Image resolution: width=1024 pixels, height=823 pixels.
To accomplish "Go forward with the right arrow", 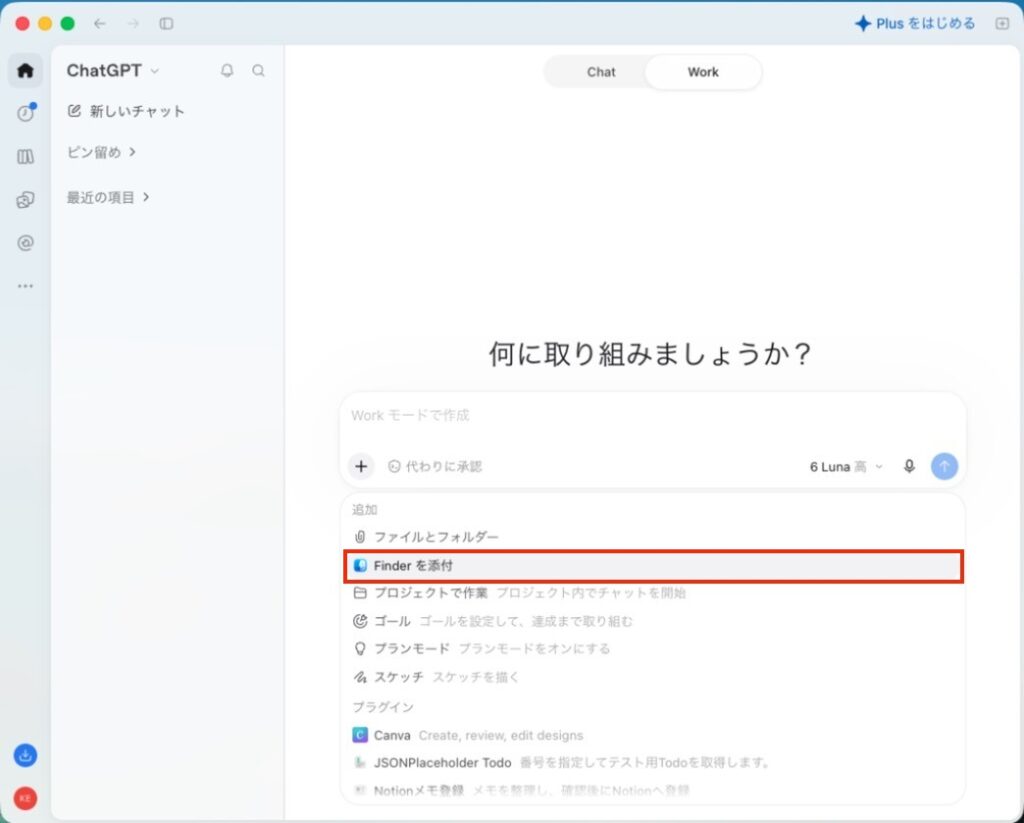I will (x=133, y=24).
